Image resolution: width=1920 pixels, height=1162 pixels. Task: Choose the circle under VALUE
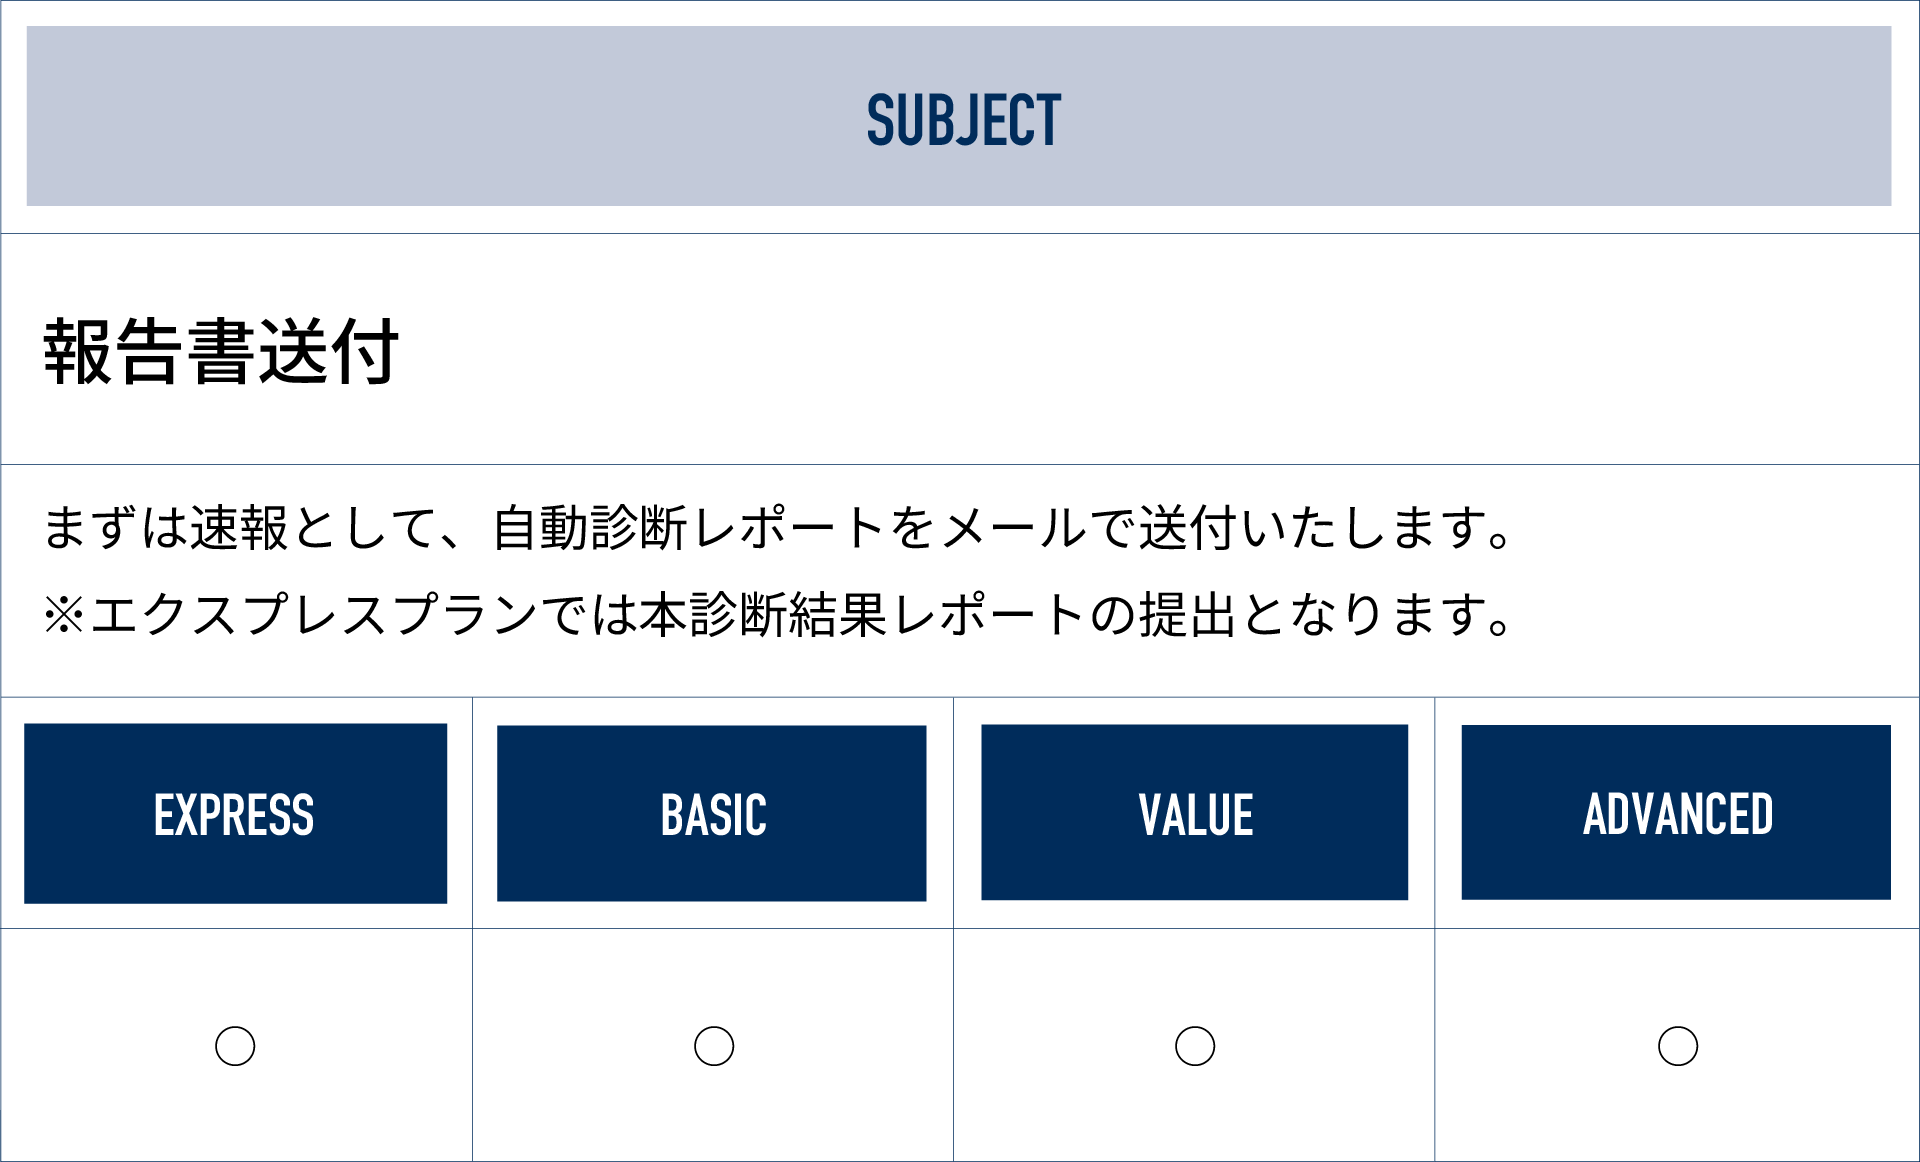pyautogui.click(x=1195, y=1046)
